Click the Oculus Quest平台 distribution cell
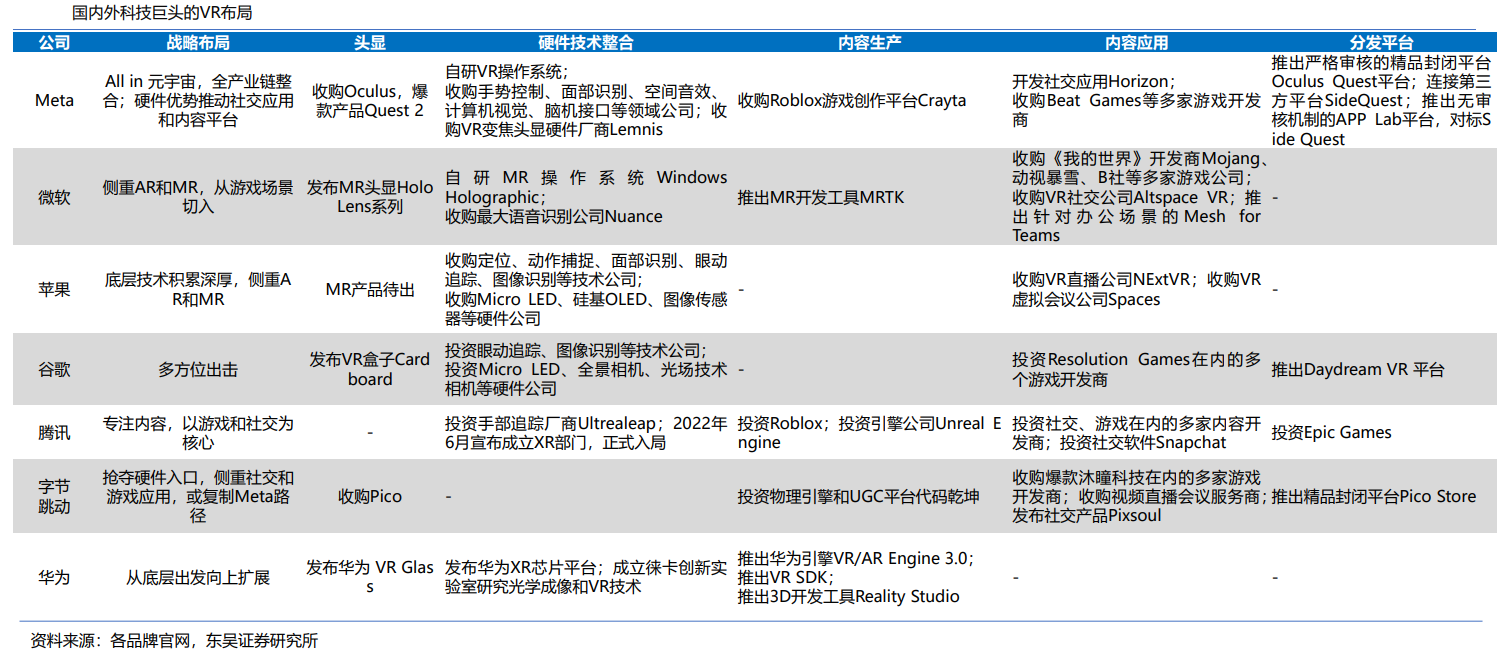This screenshot has height=650, width=1500. click(1381, 100)
